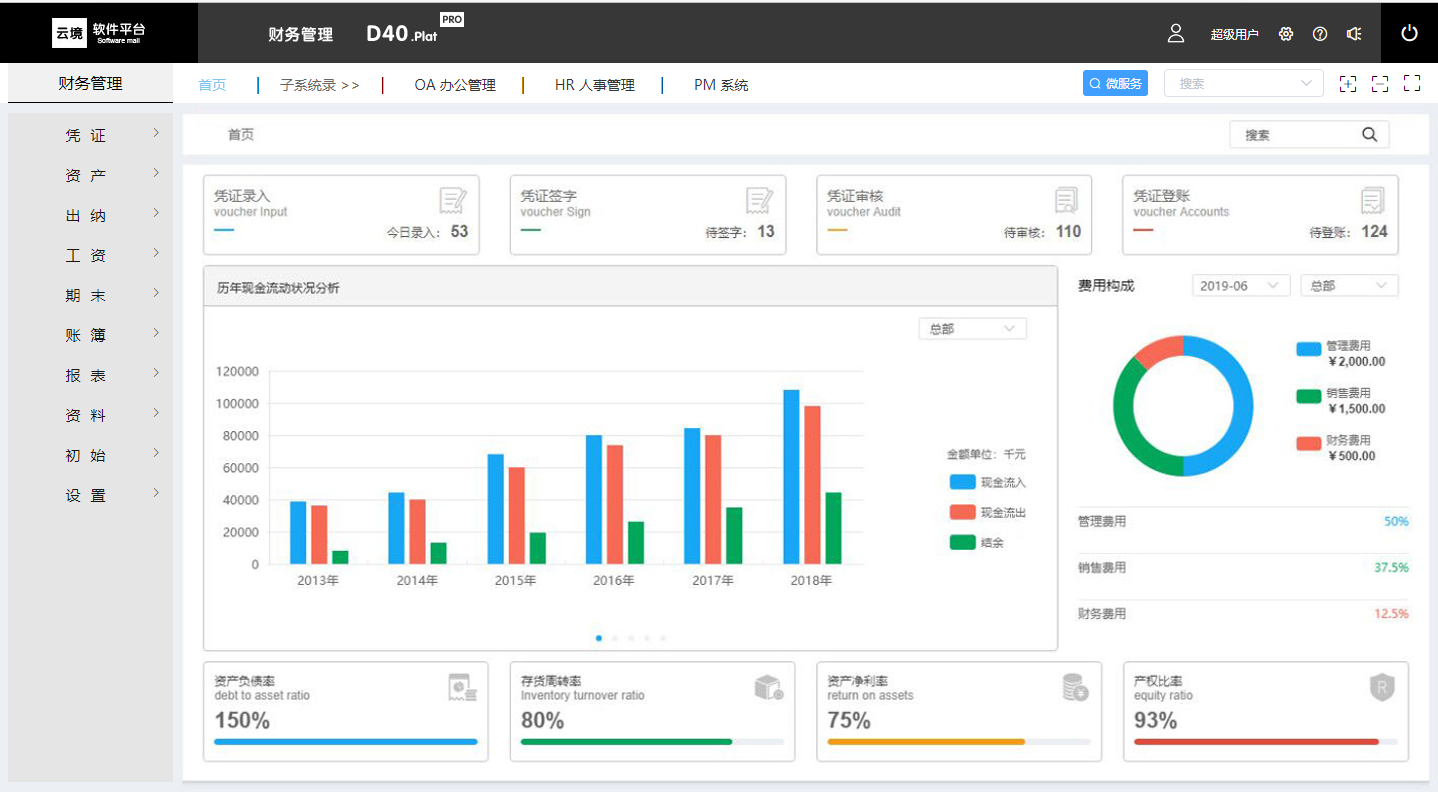The image size is (1438, 792).
Task: Click 子系统录 >> link
Action: tap(319, 85)
